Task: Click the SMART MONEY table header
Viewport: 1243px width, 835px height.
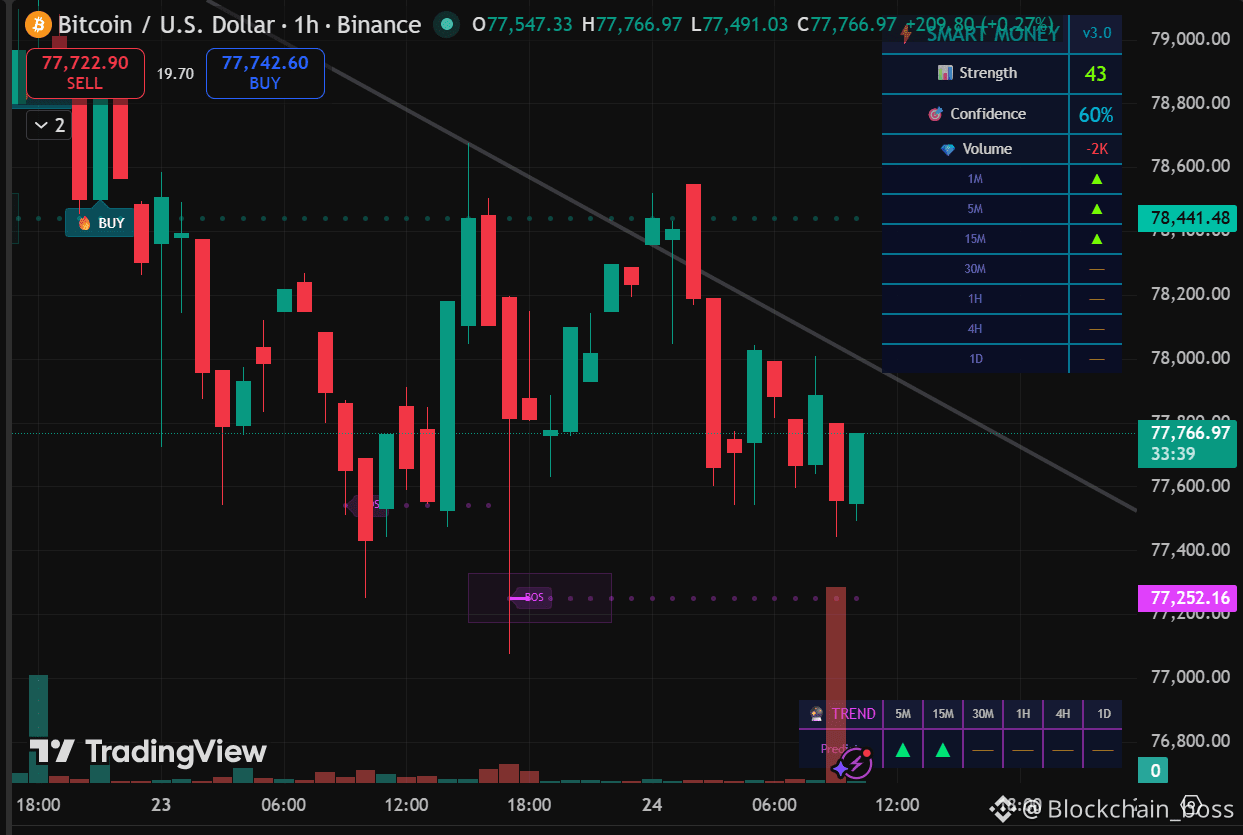Action: point(993,34)
